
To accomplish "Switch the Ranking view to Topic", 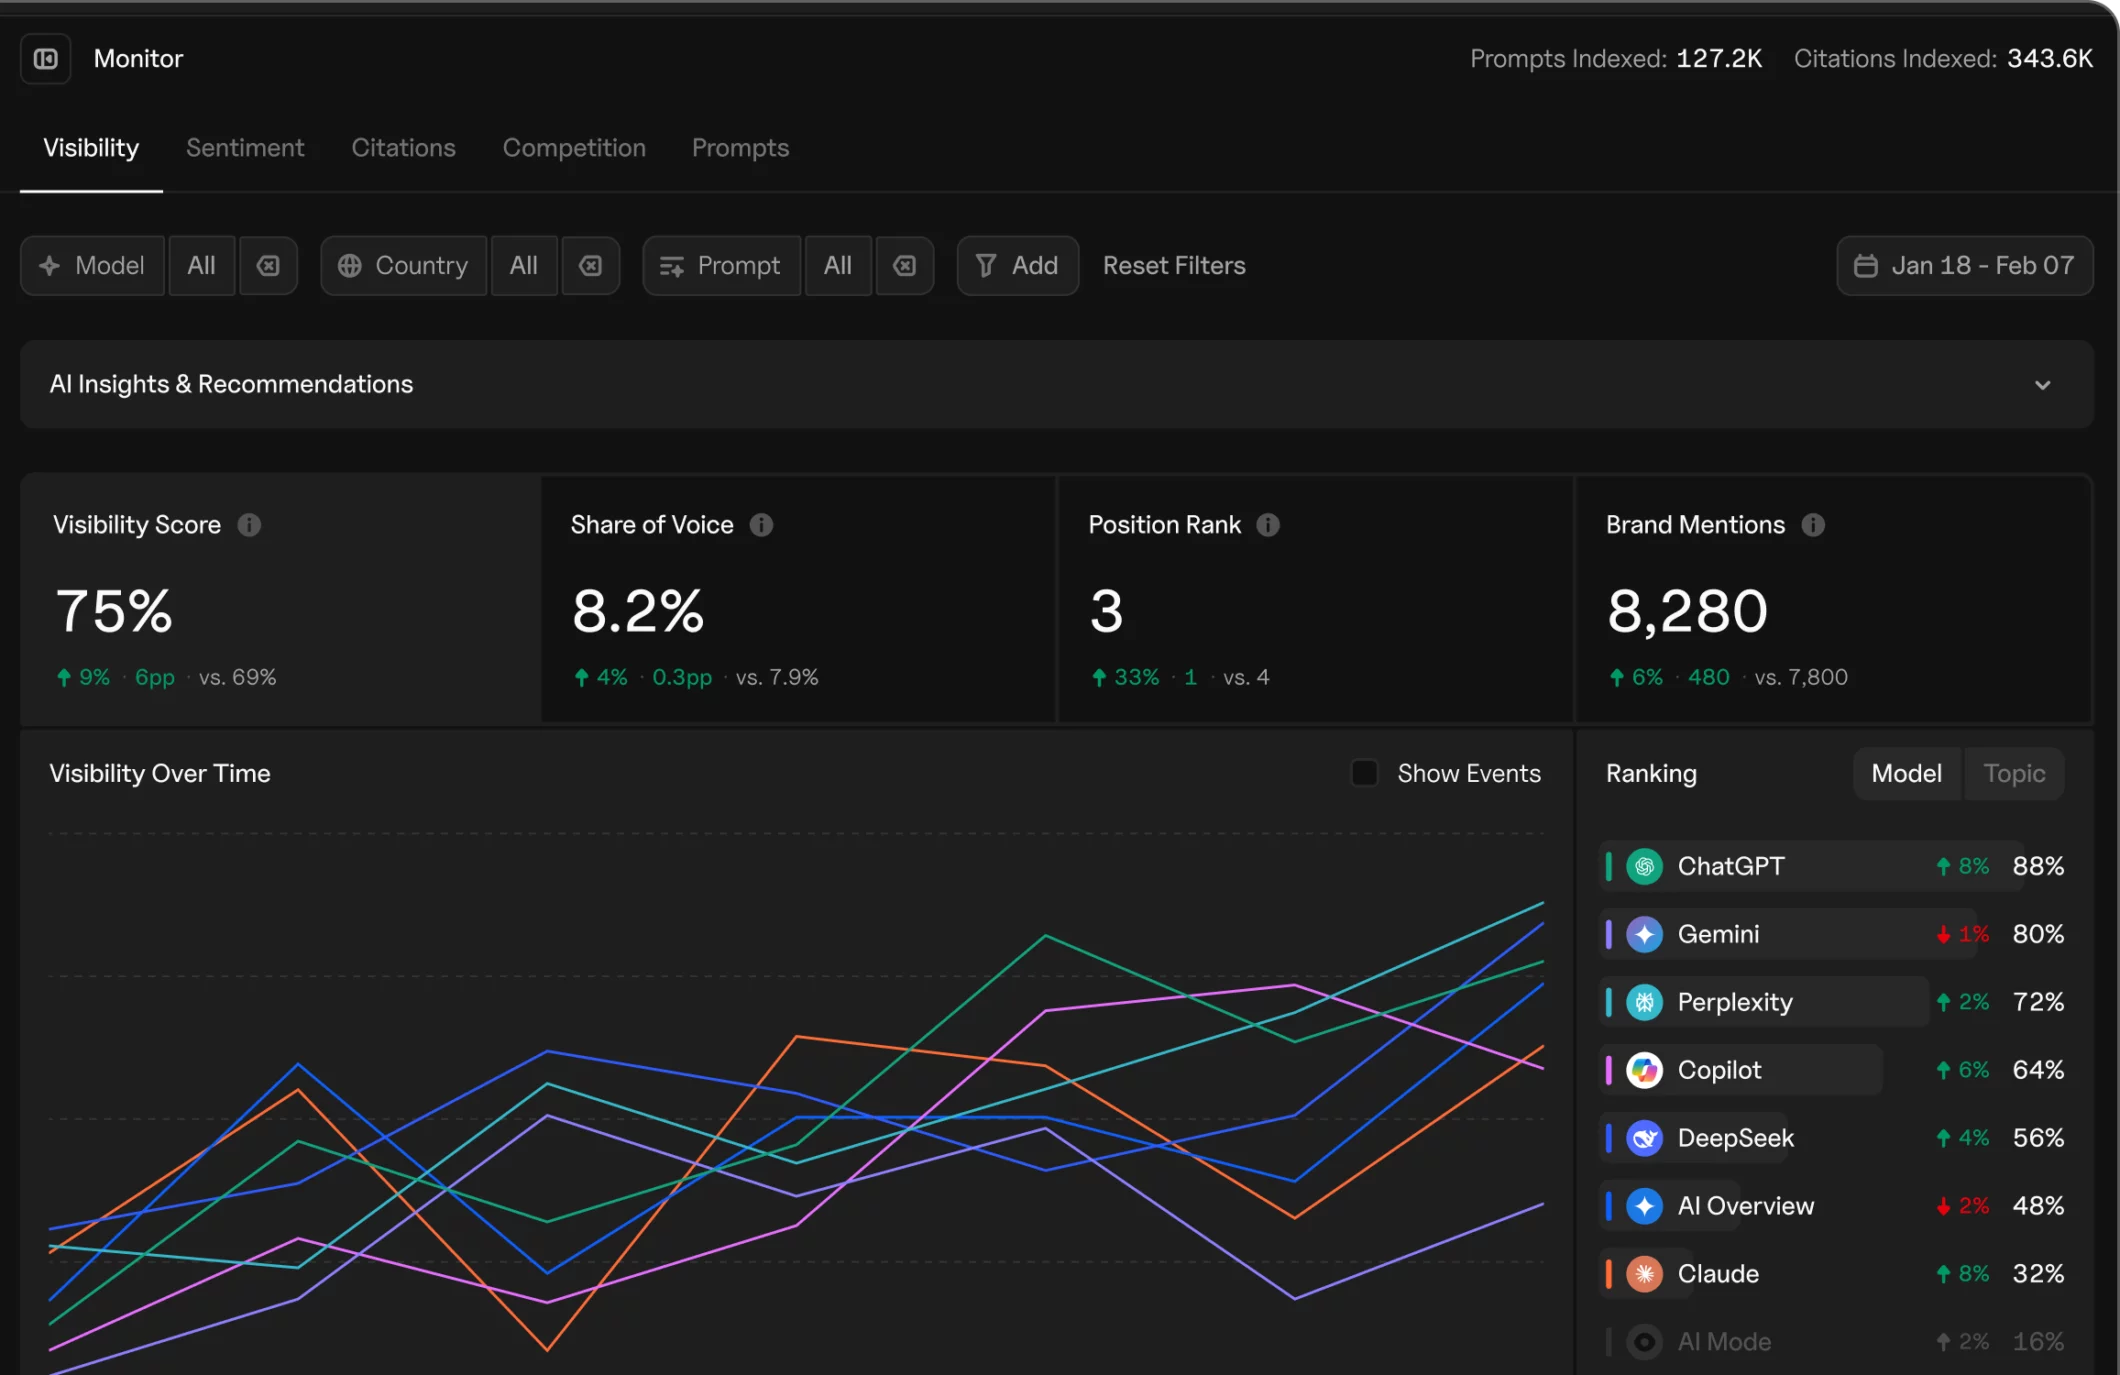I will 2014,773.
